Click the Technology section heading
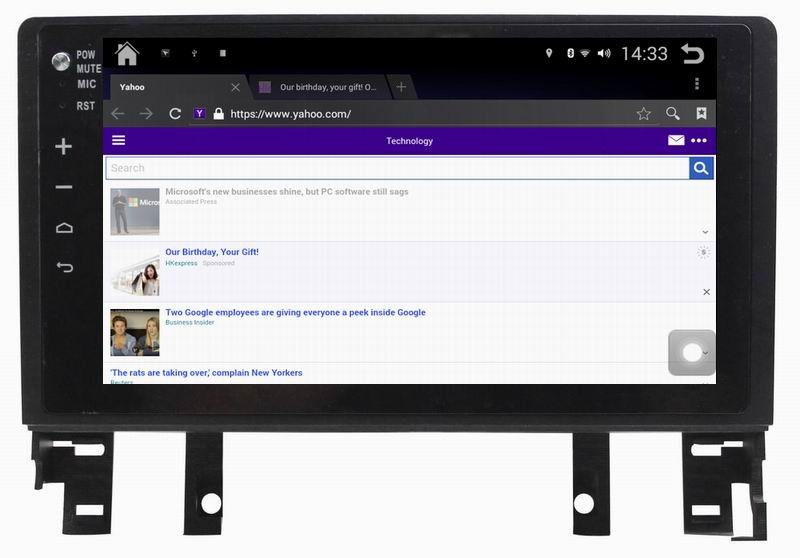800x558 pixels. point(409,141)
